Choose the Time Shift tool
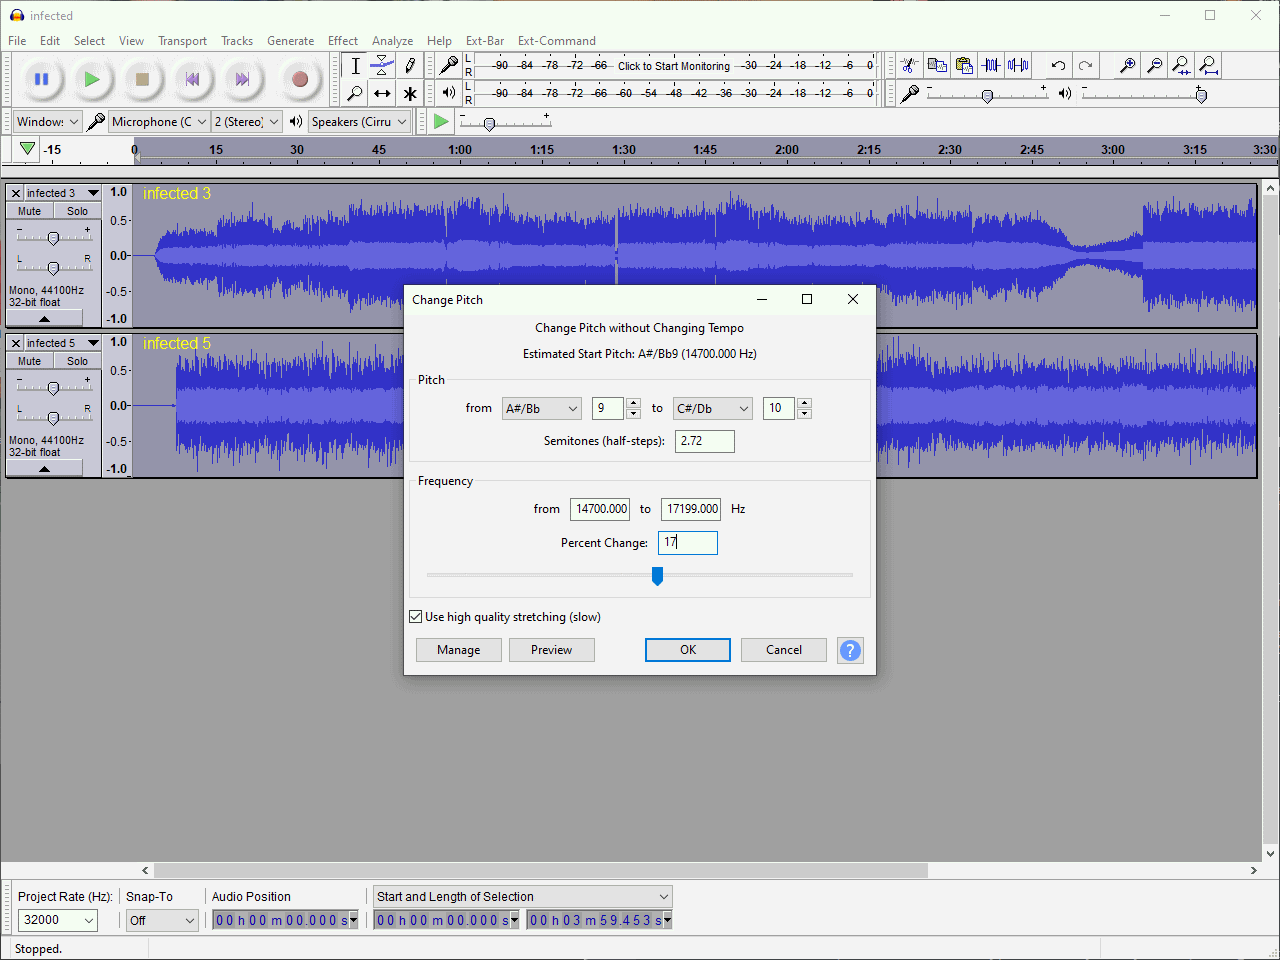The width and height of the screenshot is (1280, 960). pyautogui.click(x=382, y=94)
